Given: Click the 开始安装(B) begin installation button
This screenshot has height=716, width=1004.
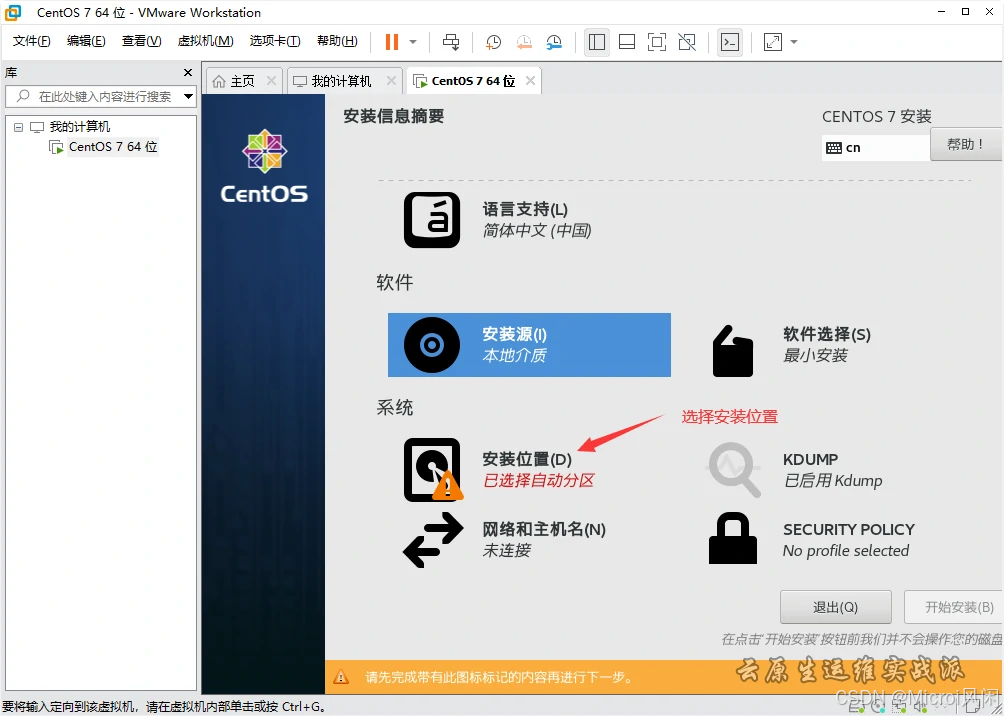Looking at the screenshot, I should pyautogui.click(x=954, y=607).
